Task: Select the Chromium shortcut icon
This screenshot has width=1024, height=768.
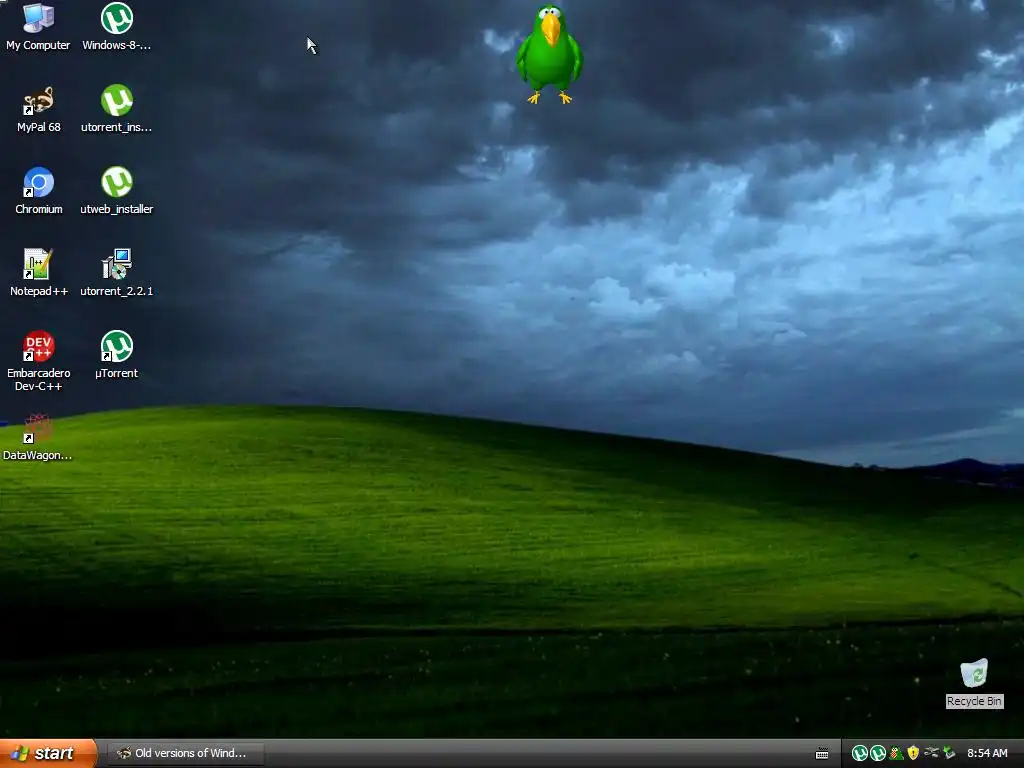Action: tap(39, 191)
